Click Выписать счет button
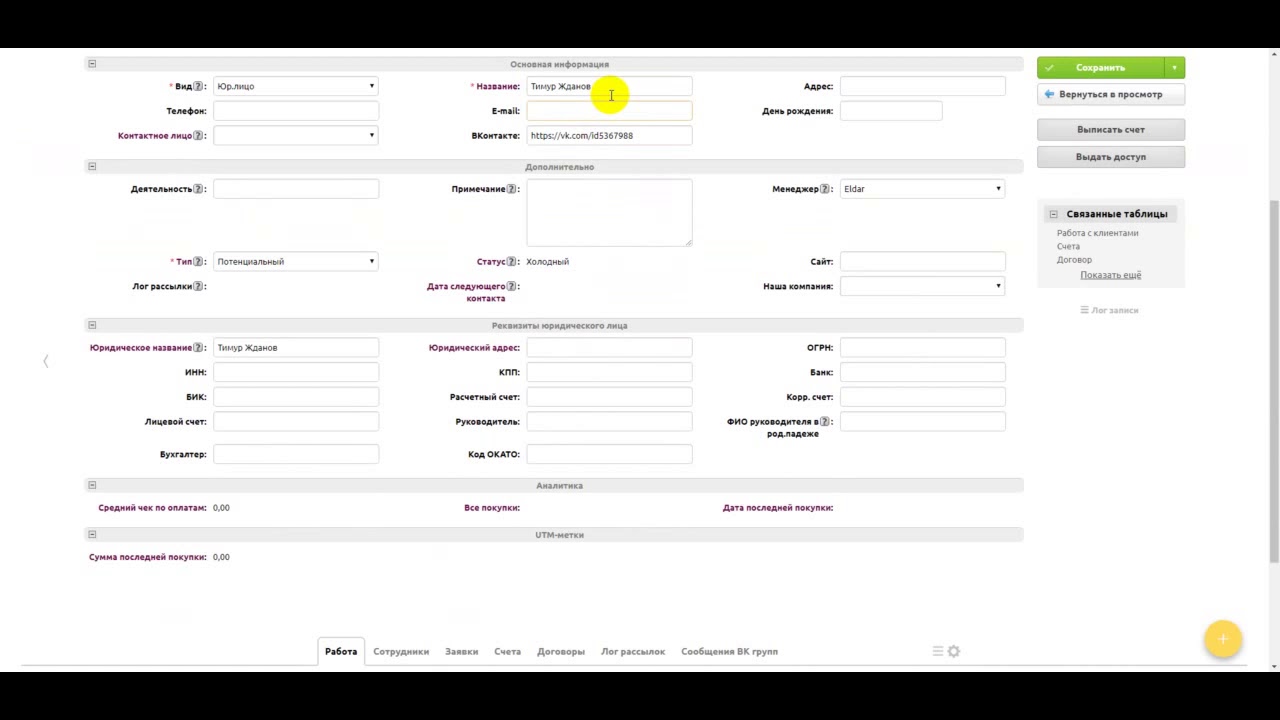 pyautogui.click(x=1111, y=130)
